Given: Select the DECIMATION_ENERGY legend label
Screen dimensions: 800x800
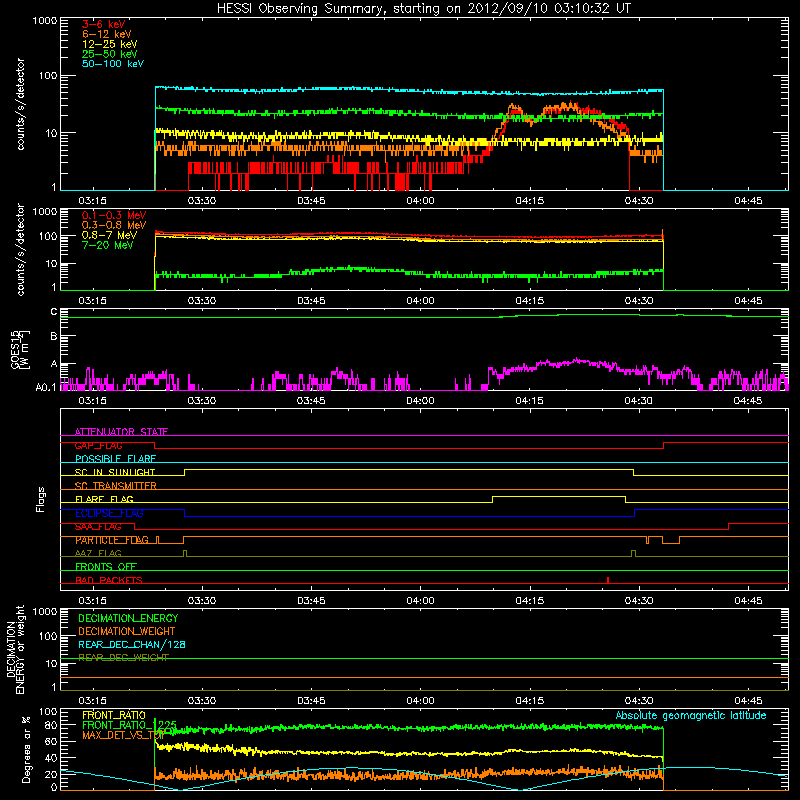Looking at the screenshot, I should [x=128, y=618].
